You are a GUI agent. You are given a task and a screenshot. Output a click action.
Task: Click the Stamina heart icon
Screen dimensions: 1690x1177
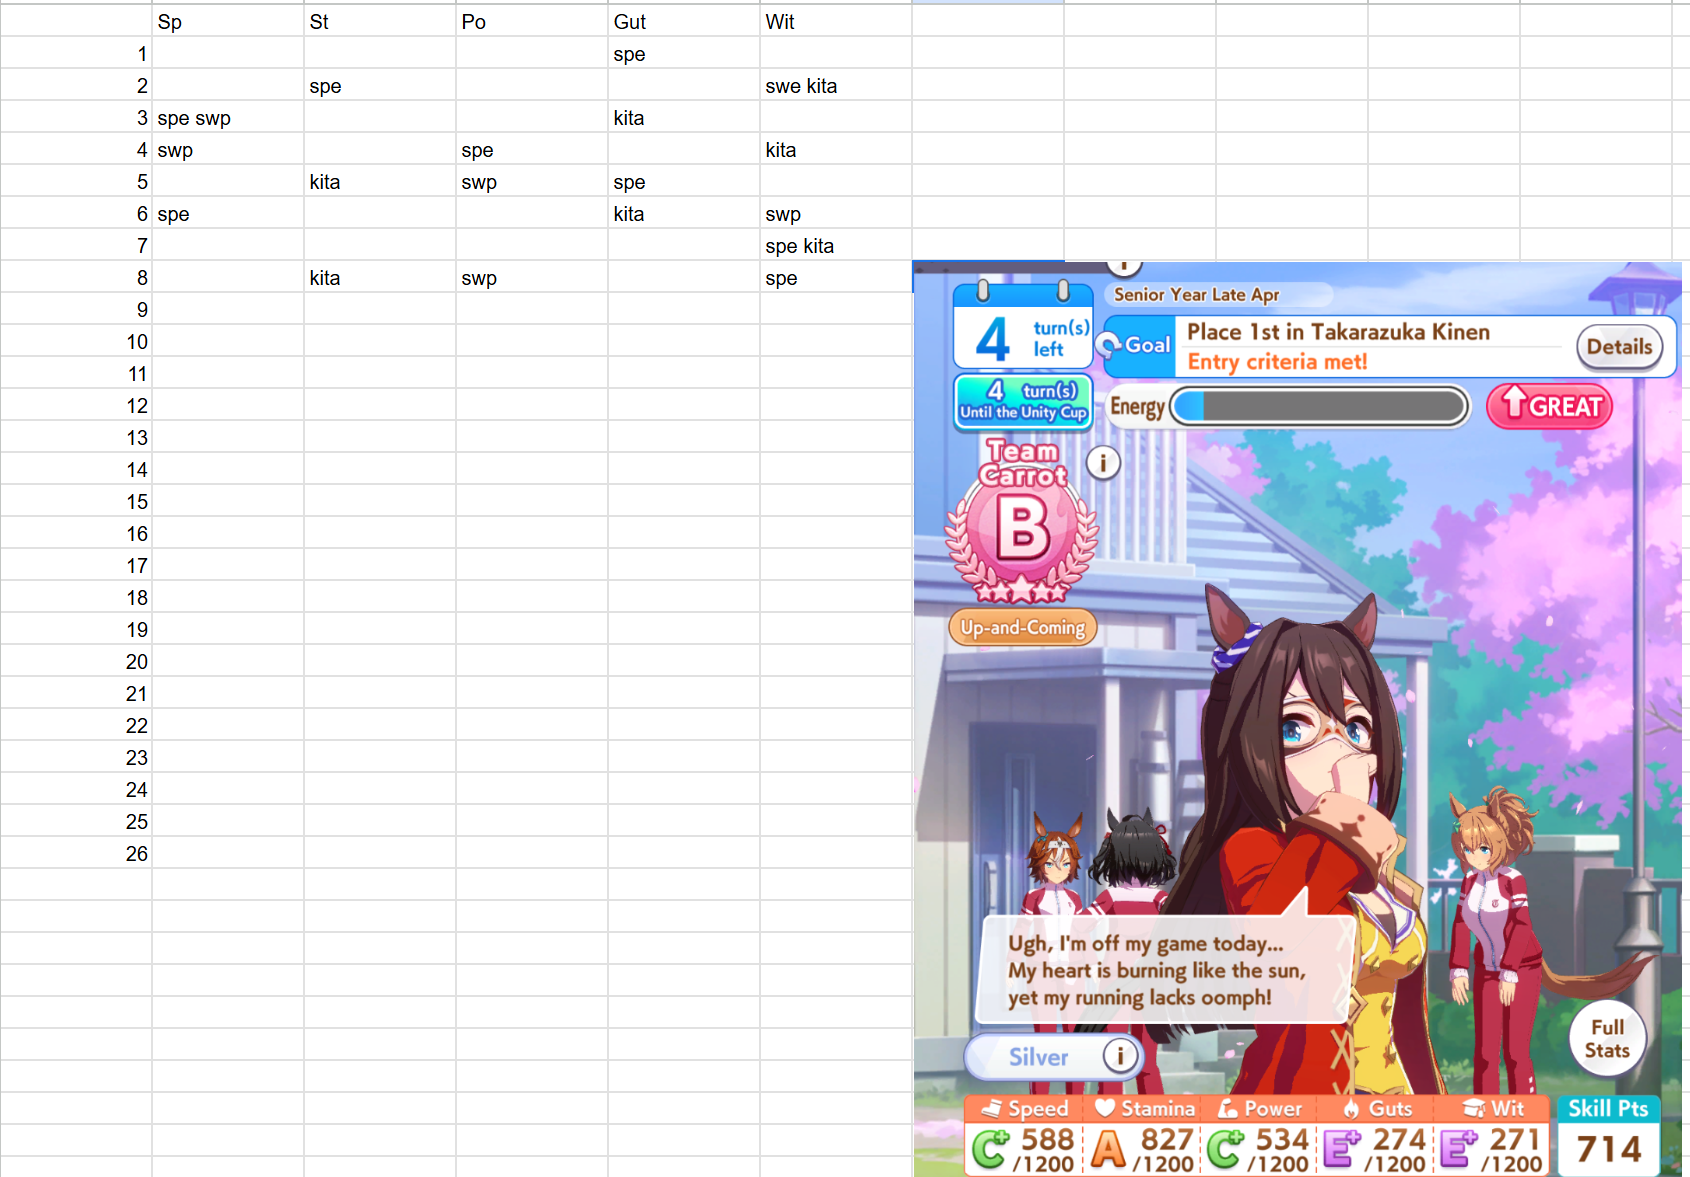tap(1105, 1108)
